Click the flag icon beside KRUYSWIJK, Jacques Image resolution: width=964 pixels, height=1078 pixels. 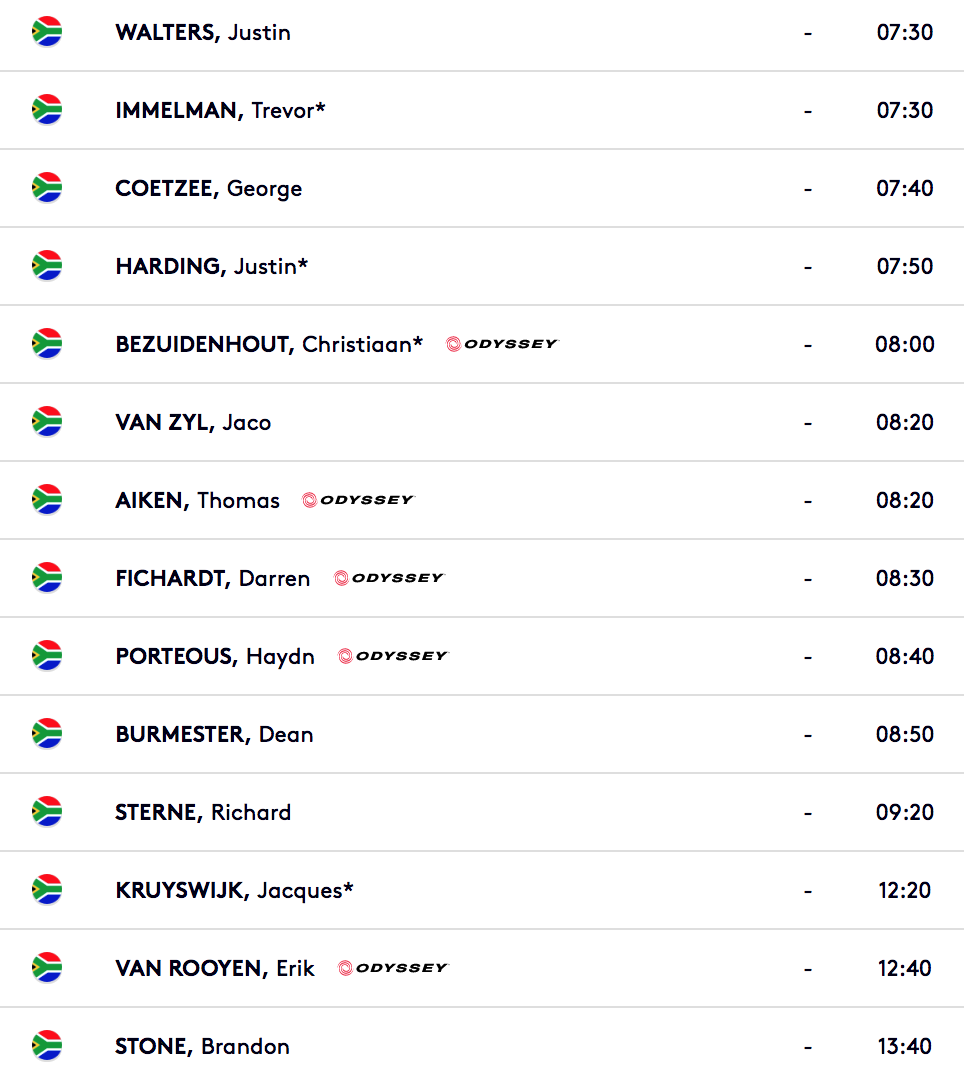tap(47, 890)
